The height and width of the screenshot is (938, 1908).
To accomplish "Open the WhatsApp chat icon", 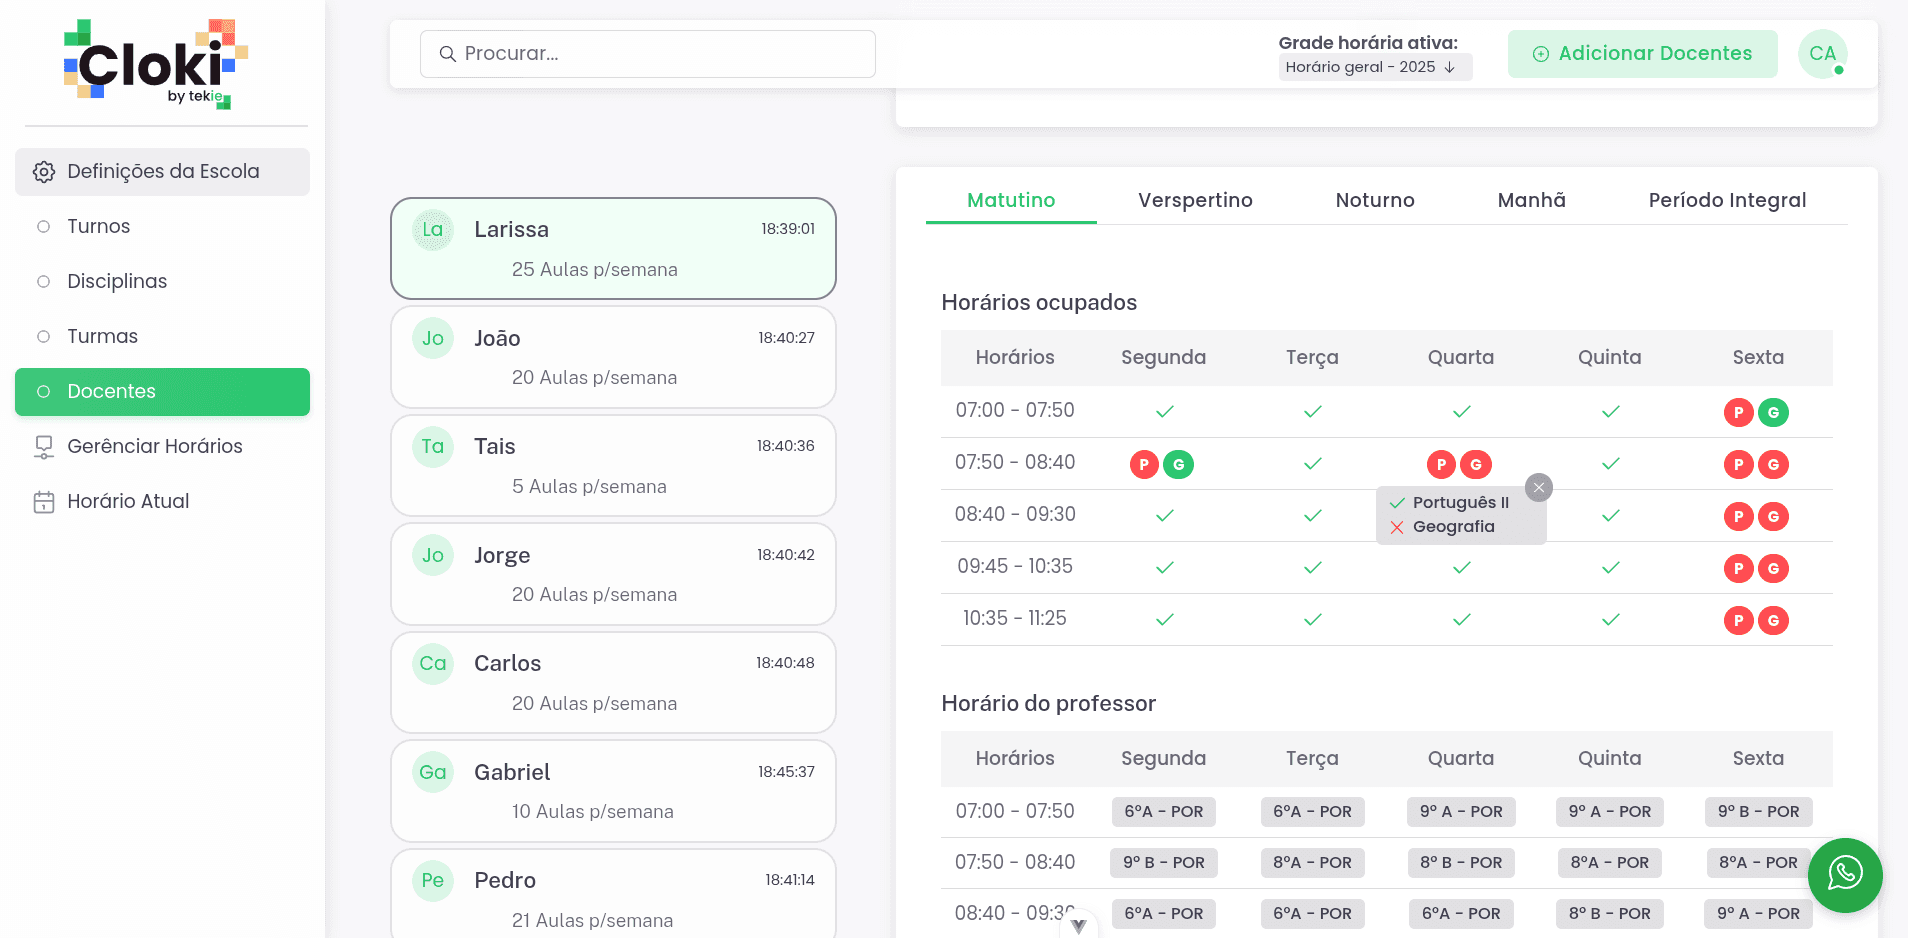I will click(1844, 875).
